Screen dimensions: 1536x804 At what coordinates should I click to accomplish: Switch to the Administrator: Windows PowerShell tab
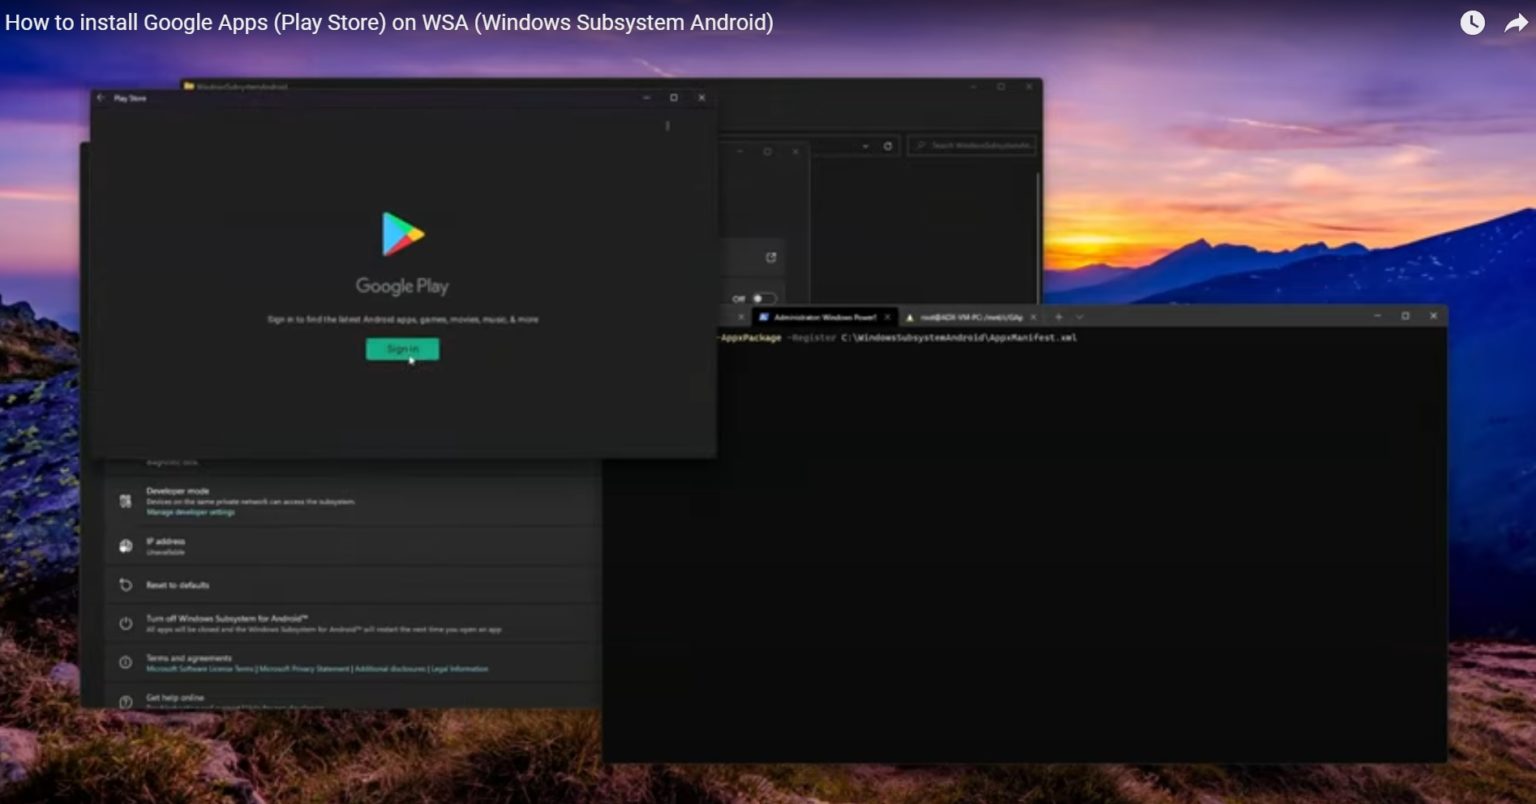pos(820,315)
